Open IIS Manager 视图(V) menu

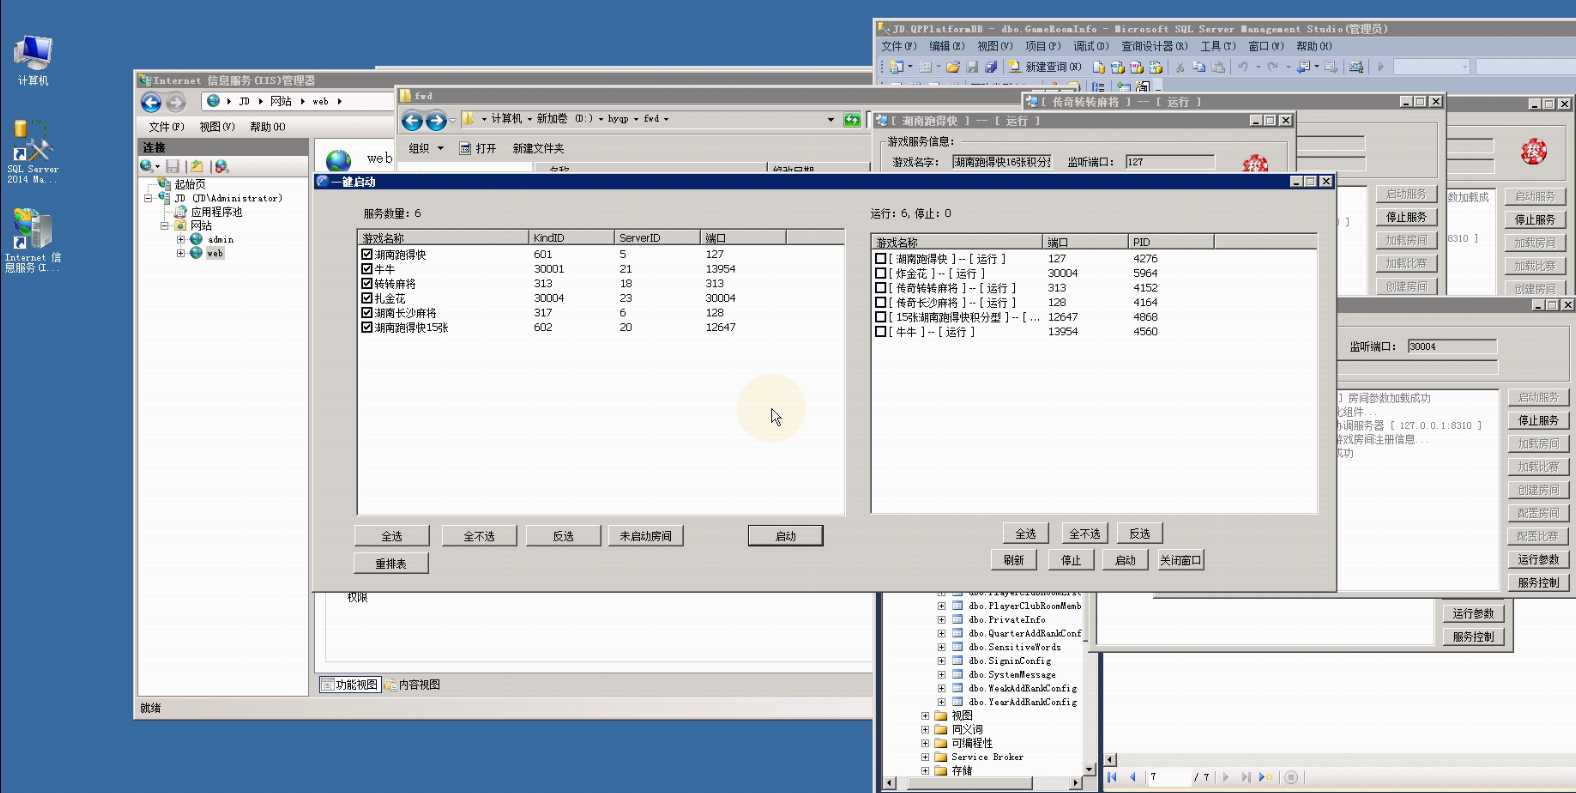(217, 127)
